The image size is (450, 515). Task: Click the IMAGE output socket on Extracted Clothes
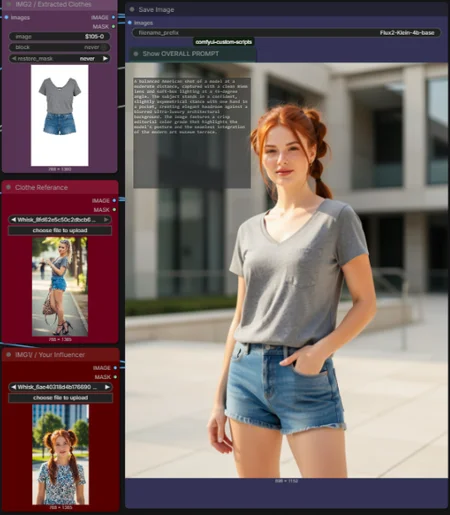click(x=114, y=17)
